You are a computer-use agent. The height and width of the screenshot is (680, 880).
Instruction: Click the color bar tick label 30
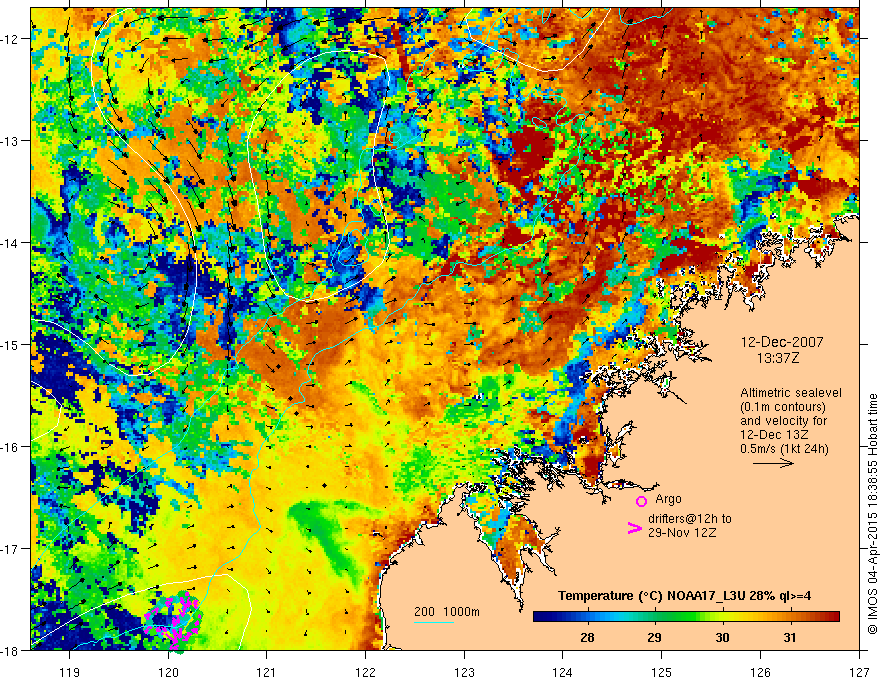coord(722,637)
